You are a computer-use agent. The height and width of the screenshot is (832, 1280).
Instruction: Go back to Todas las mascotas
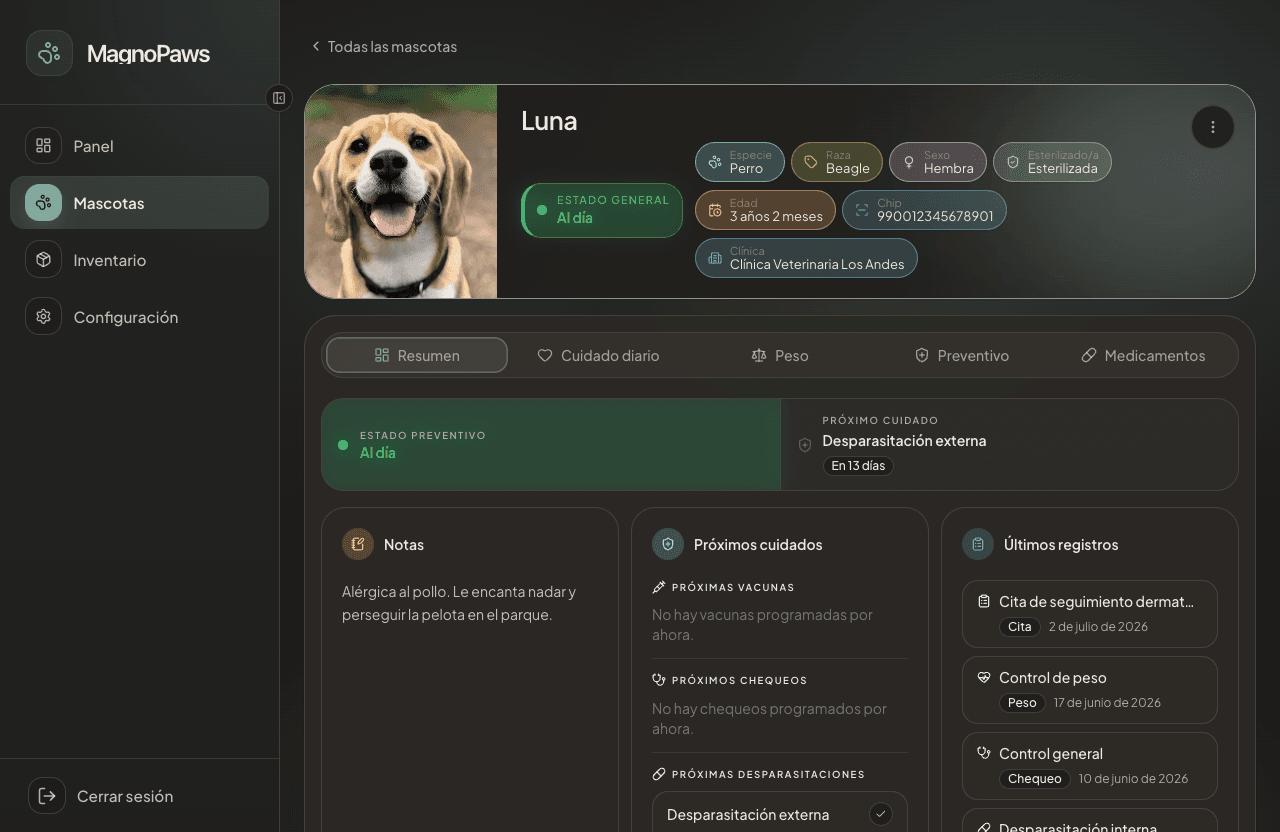(384, 47)
